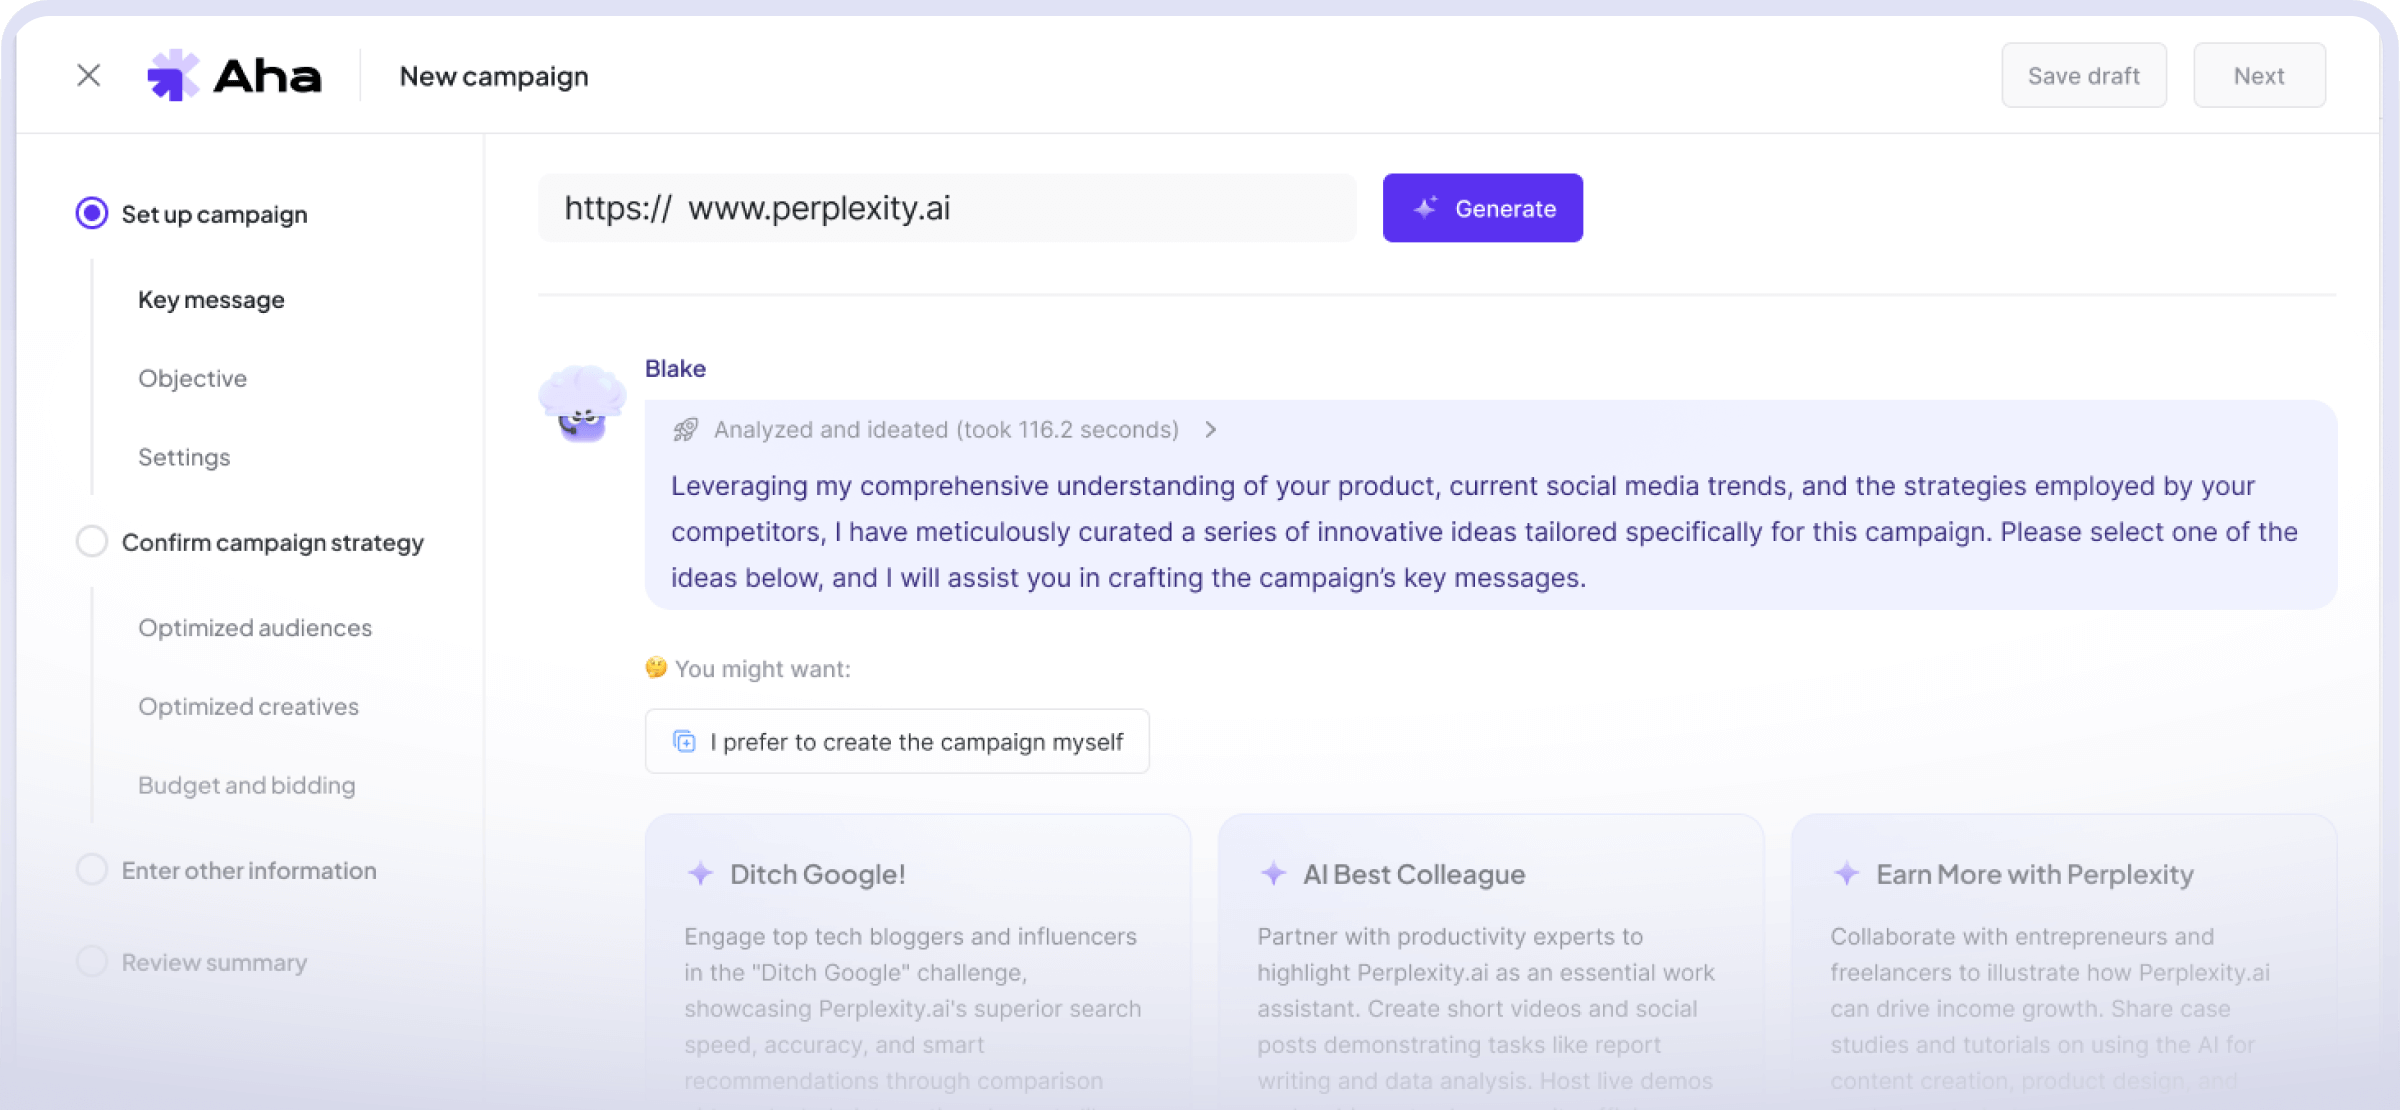Screen dimensions: 2400x1110
Task: Click the copy-plus icon in prefer myself button
Action: point(685,741)
